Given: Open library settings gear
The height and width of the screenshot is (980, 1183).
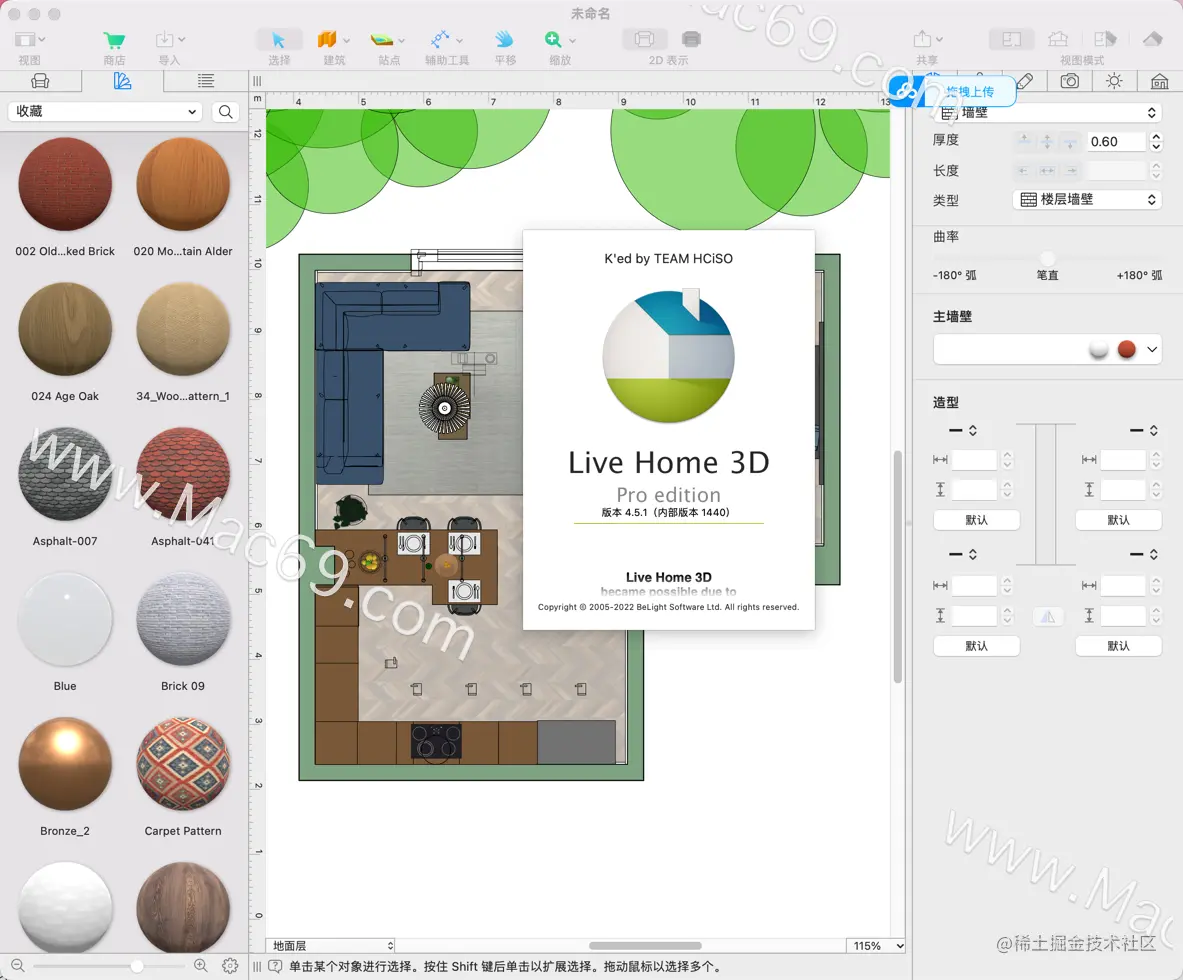Looking at the screenshot, I should 230,966.
